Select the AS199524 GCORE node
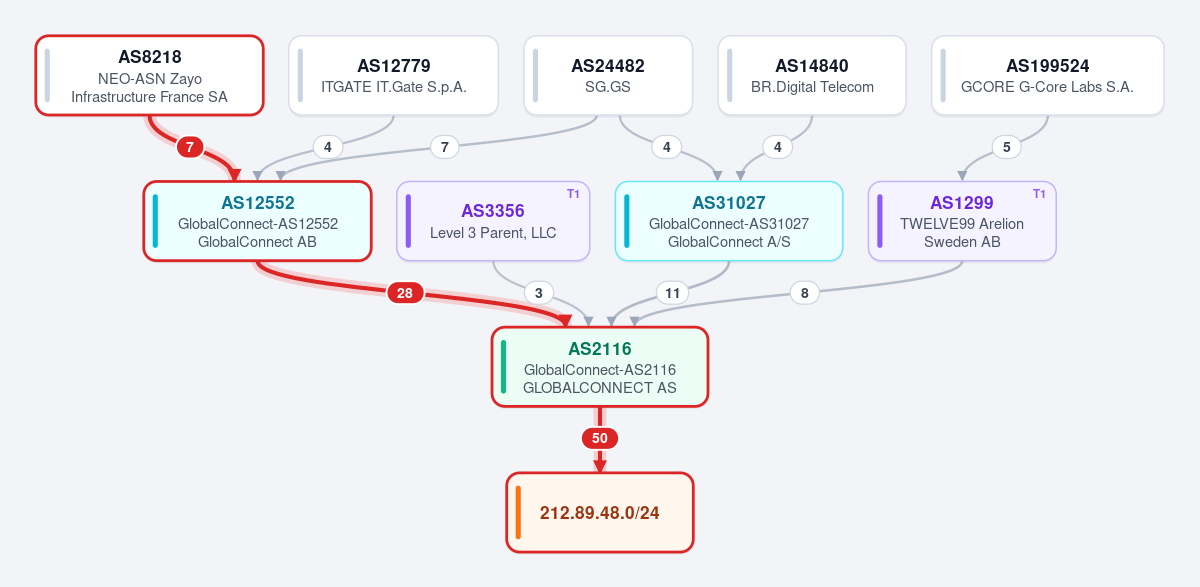The width and height of the screenshot is (1200, 587). [1048, 76]
